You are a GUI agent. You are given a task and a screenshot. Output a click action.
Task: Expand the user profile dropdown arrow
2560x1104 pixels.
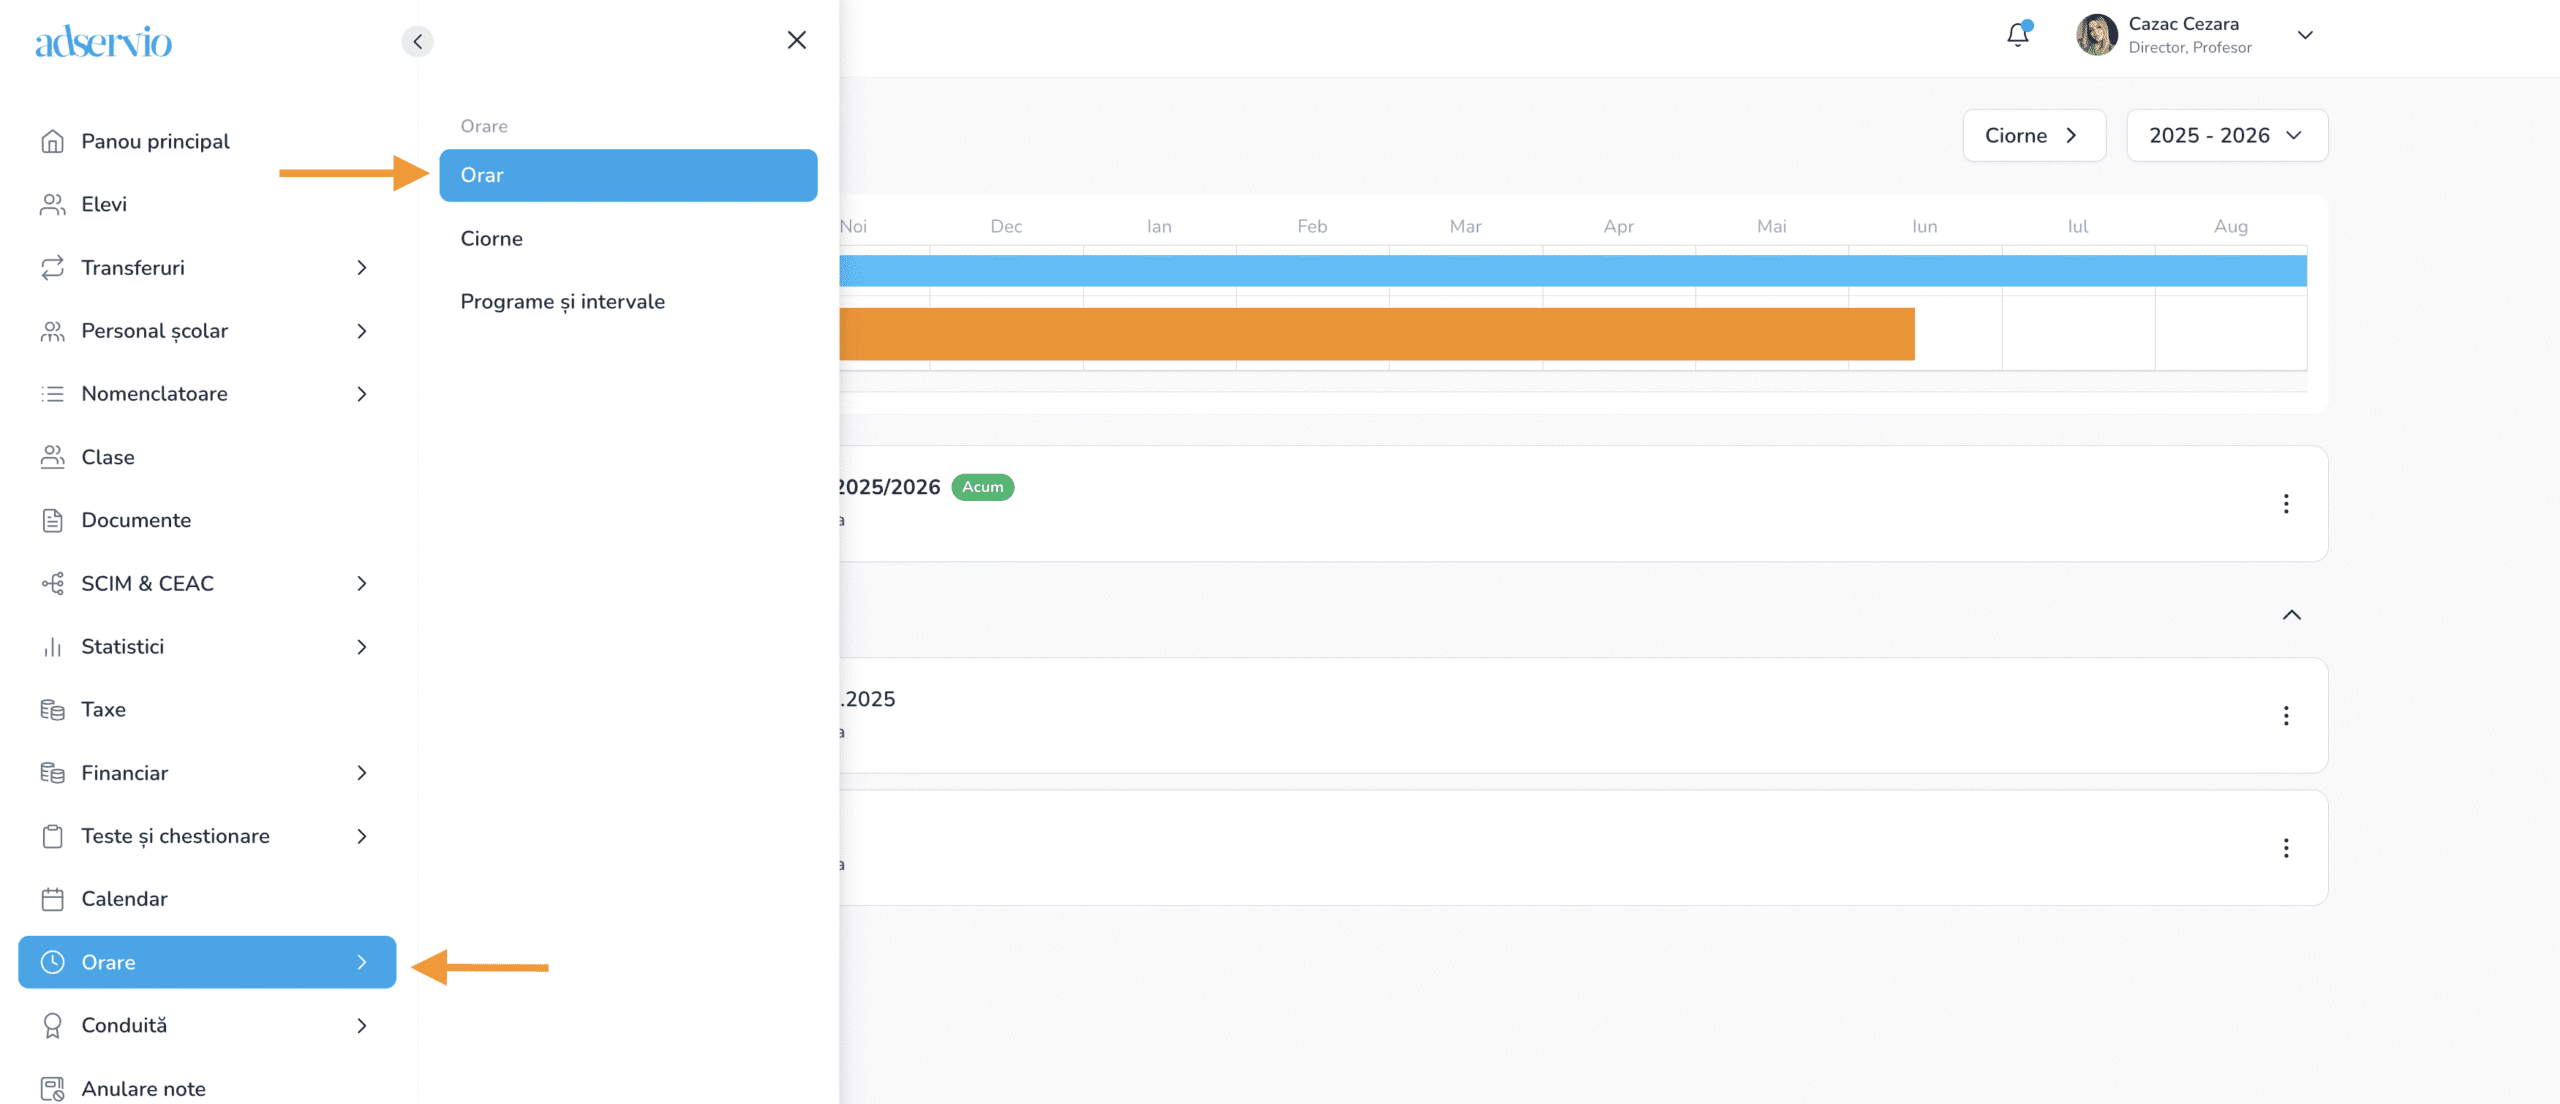click(2305, 35)
